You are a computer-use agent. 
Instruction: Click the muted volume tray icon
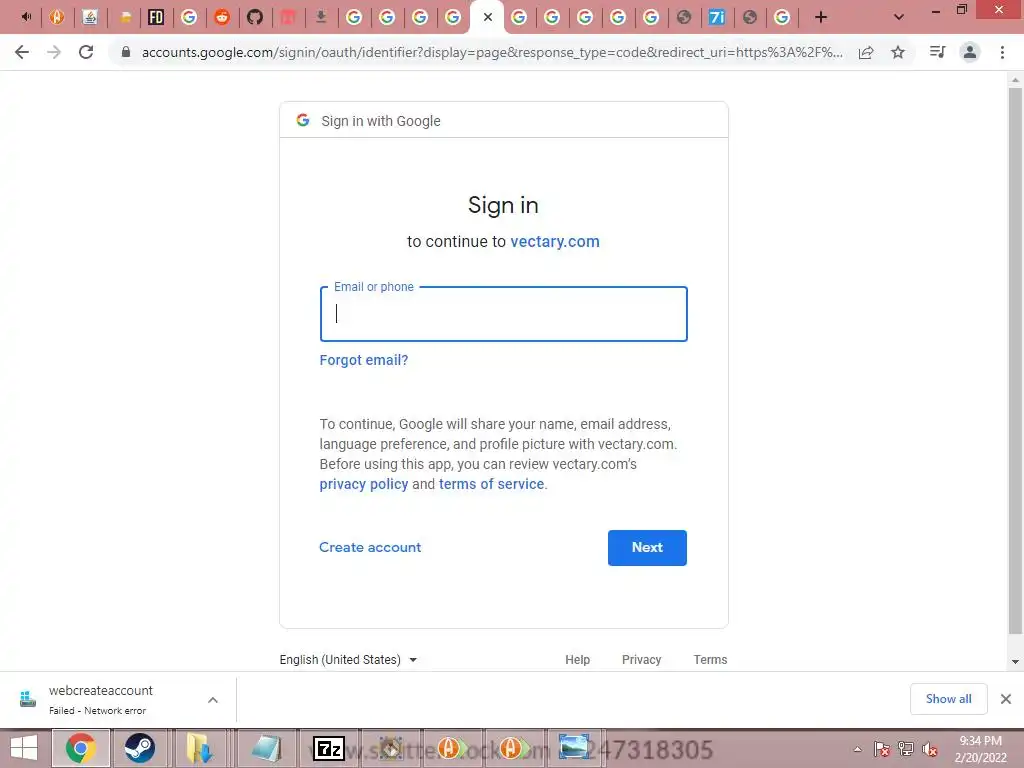point(931,749)
